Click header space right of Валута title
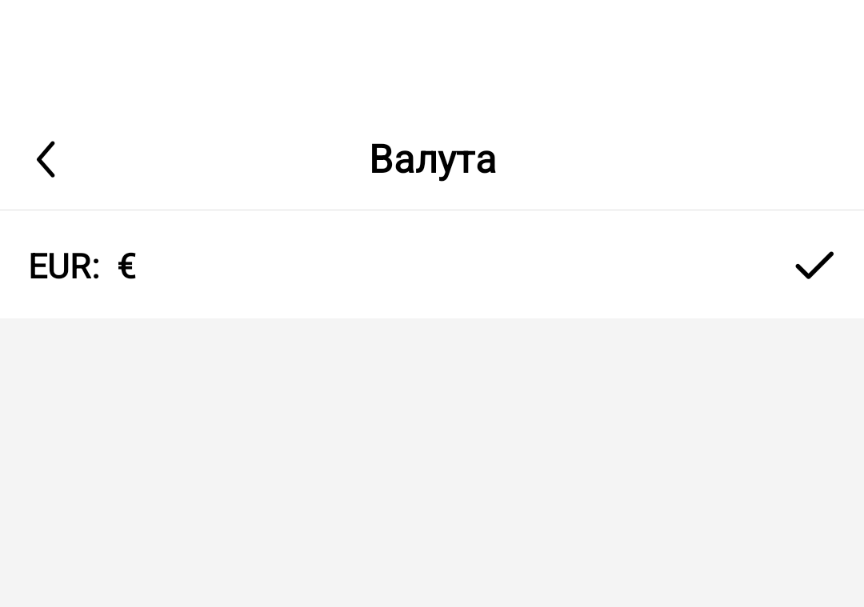Viewport: 864px width, 607px height. [680, 159]
